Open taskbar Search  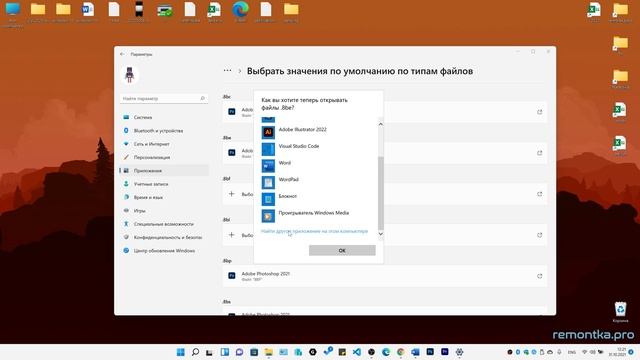[195, 352]
